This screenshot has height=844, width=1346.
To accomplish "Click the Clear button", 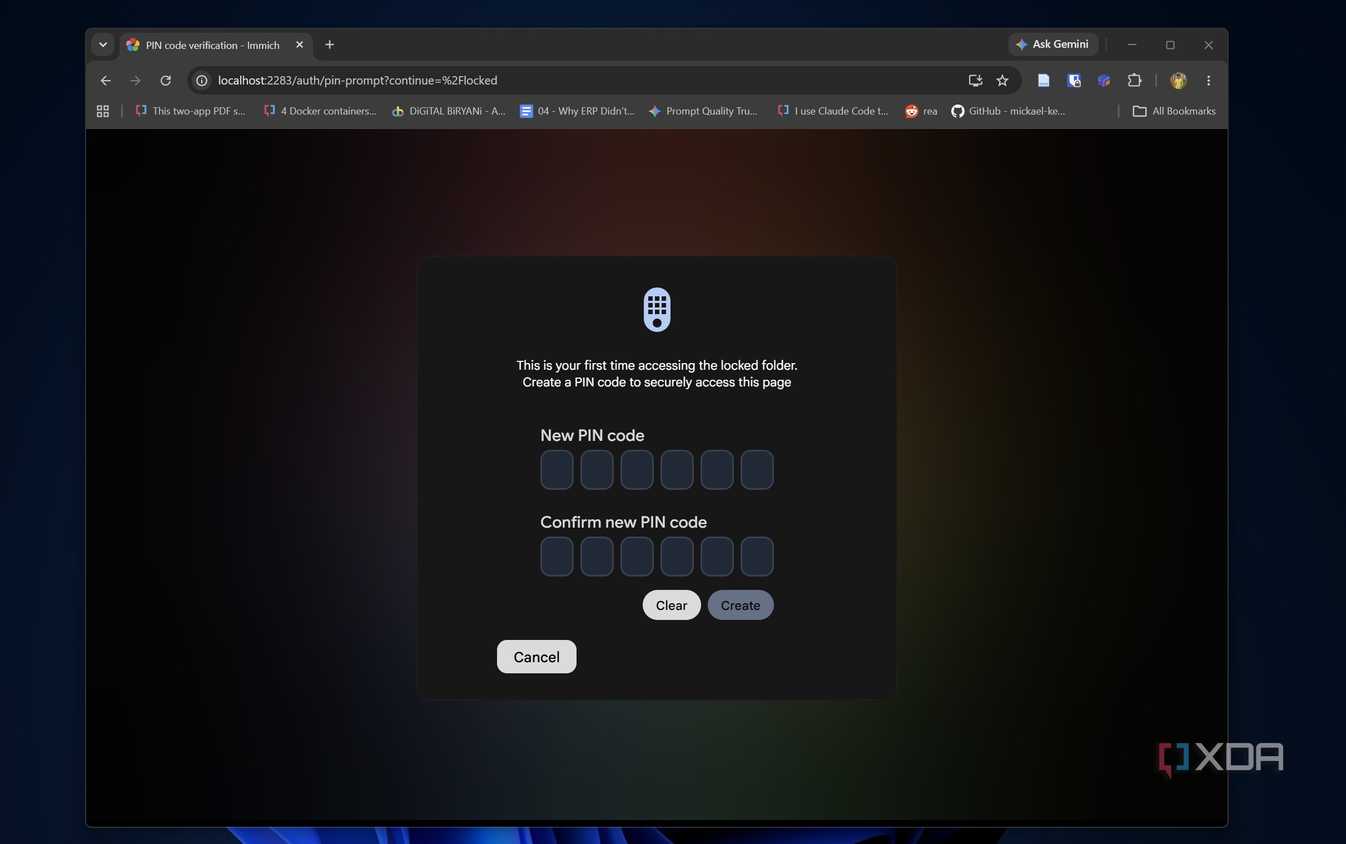I will pos(671,605).
